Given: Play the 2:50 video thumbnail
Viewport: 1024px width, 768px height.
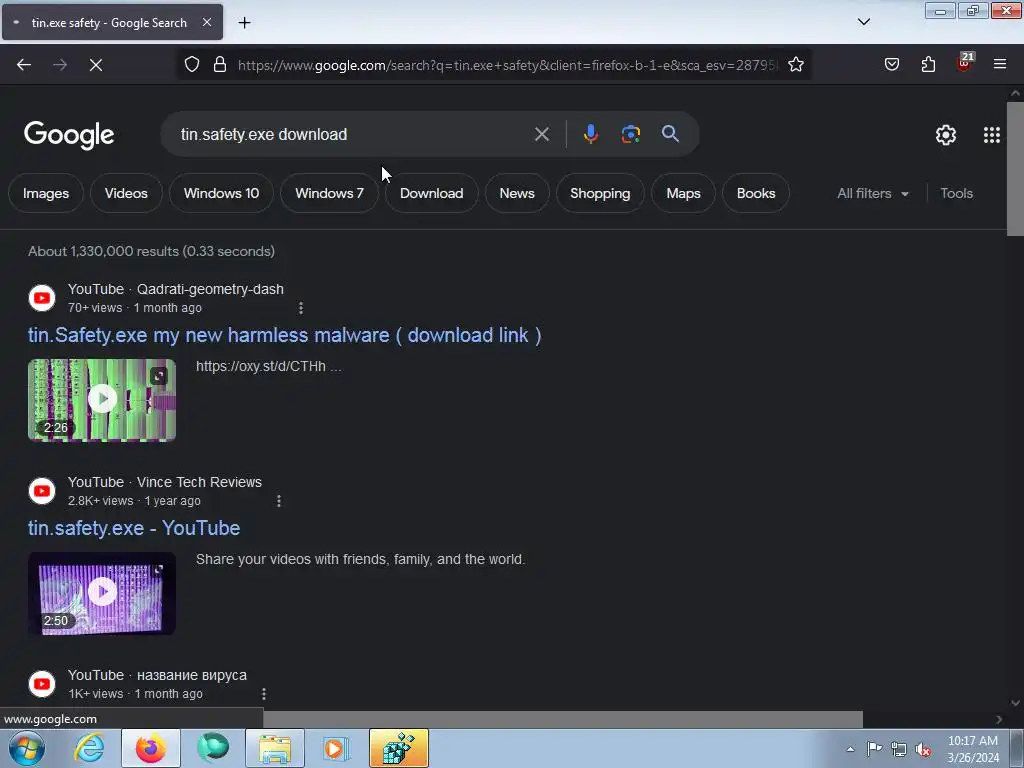Looking at the screenshot, I should (x=102, y=593).
